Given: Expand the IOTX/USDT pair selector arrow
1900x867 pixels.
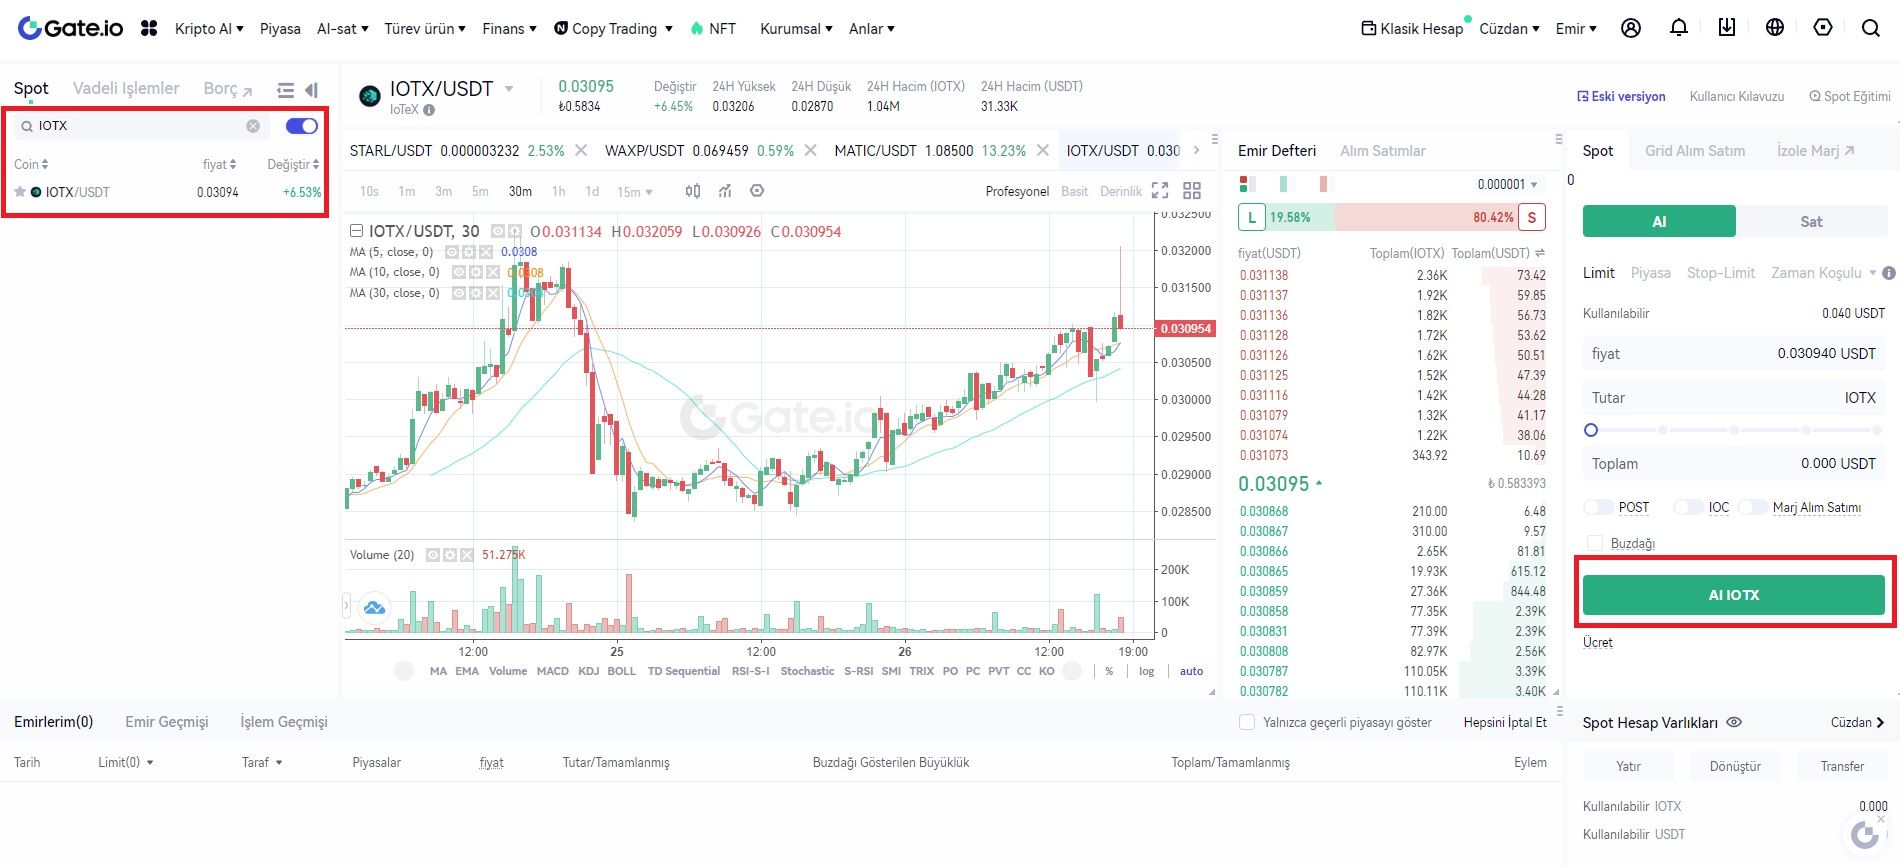Looking at the screenshot, I should point(509,89).
